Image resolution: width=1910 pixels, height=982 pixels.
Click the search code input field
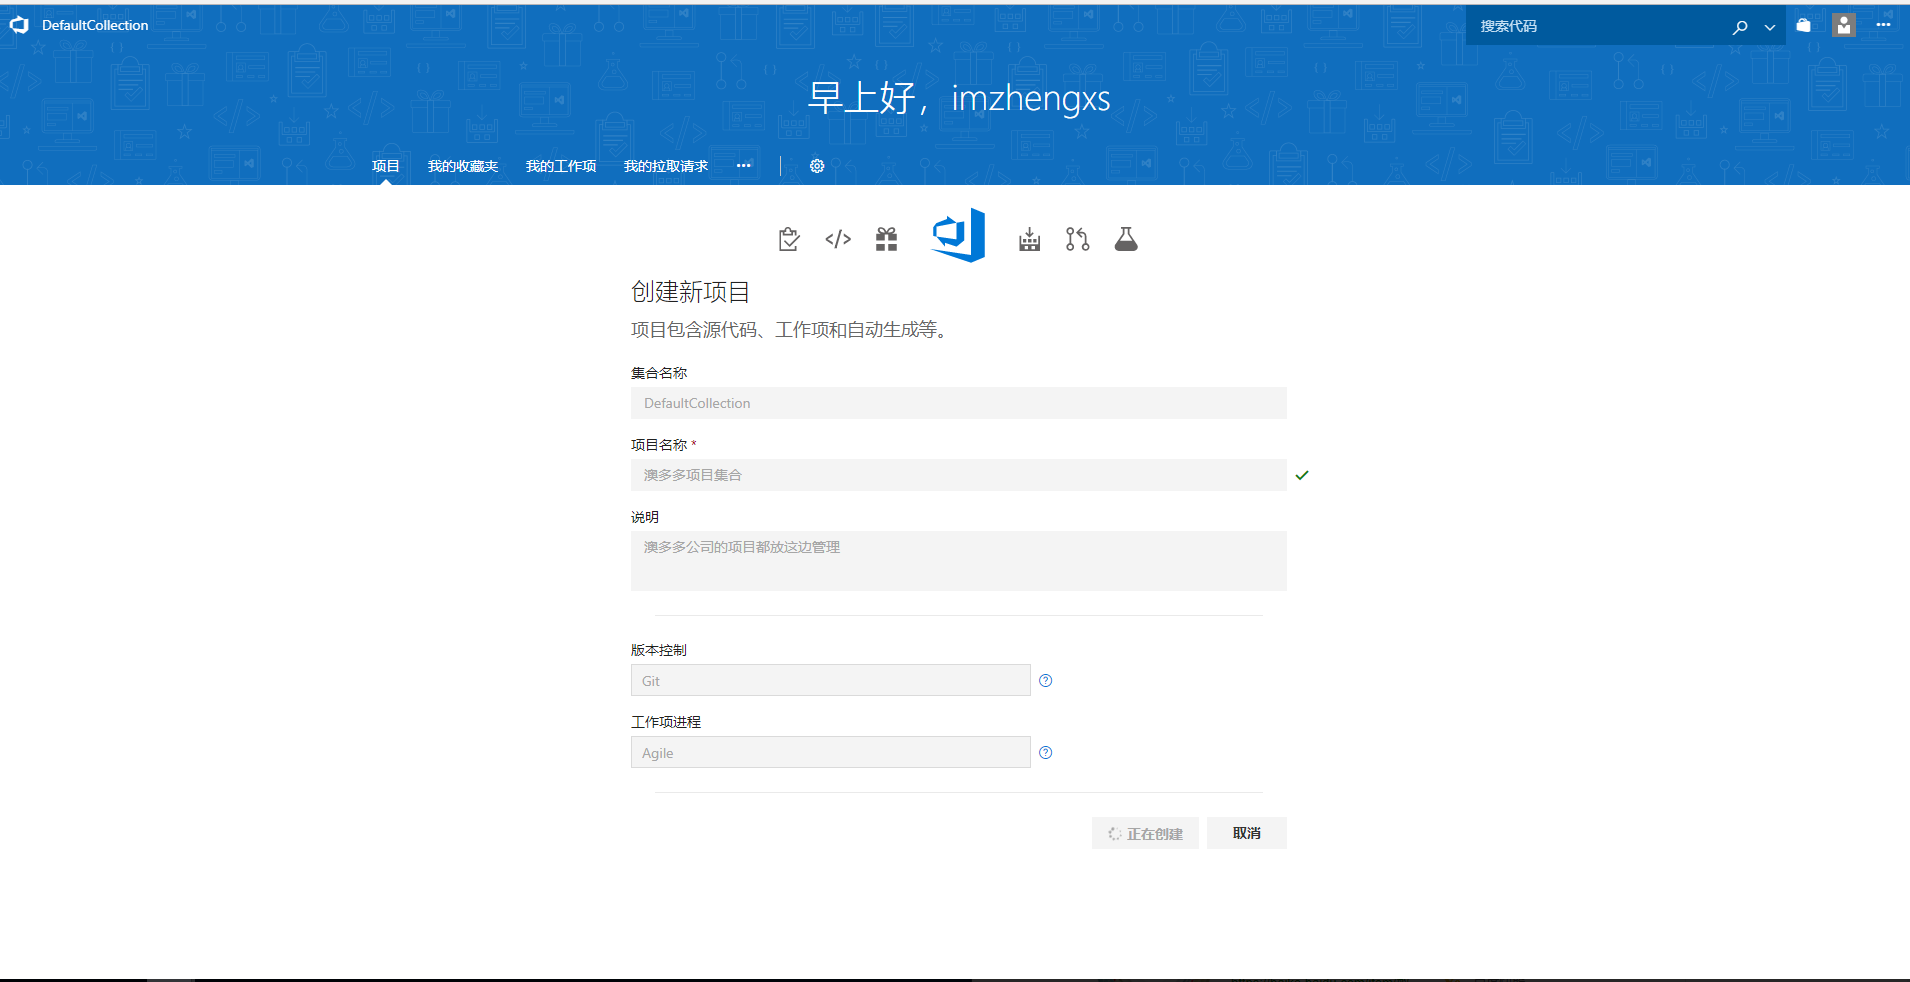tap(1595, 26)
